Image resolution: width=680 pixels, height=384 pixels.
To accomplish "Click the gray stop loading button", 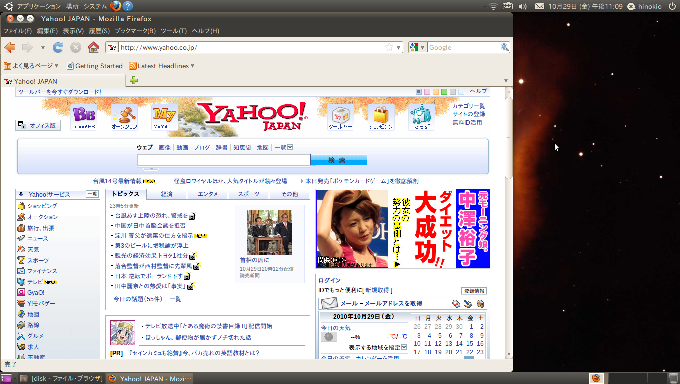I will pos(75,47).
